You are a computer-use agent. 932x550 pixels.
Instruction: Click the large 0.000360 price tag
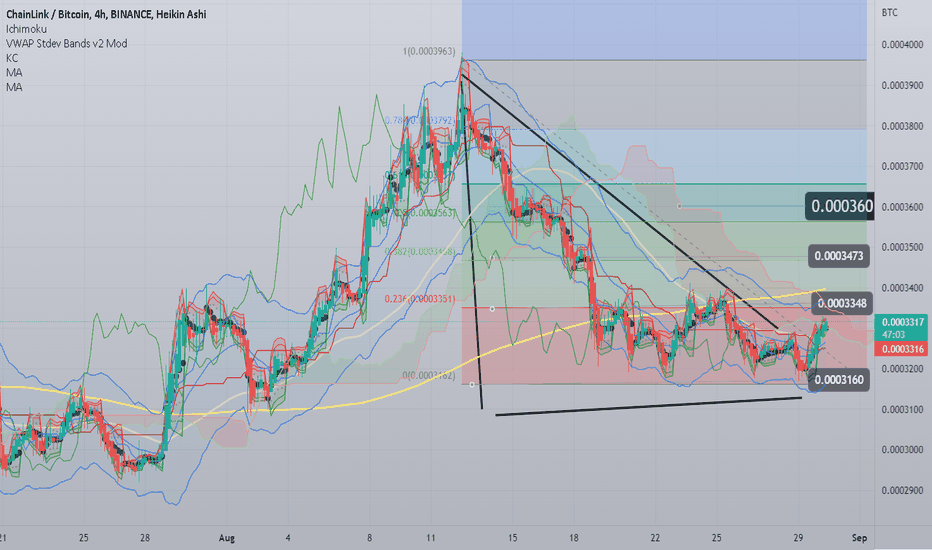tap(840, 206)
